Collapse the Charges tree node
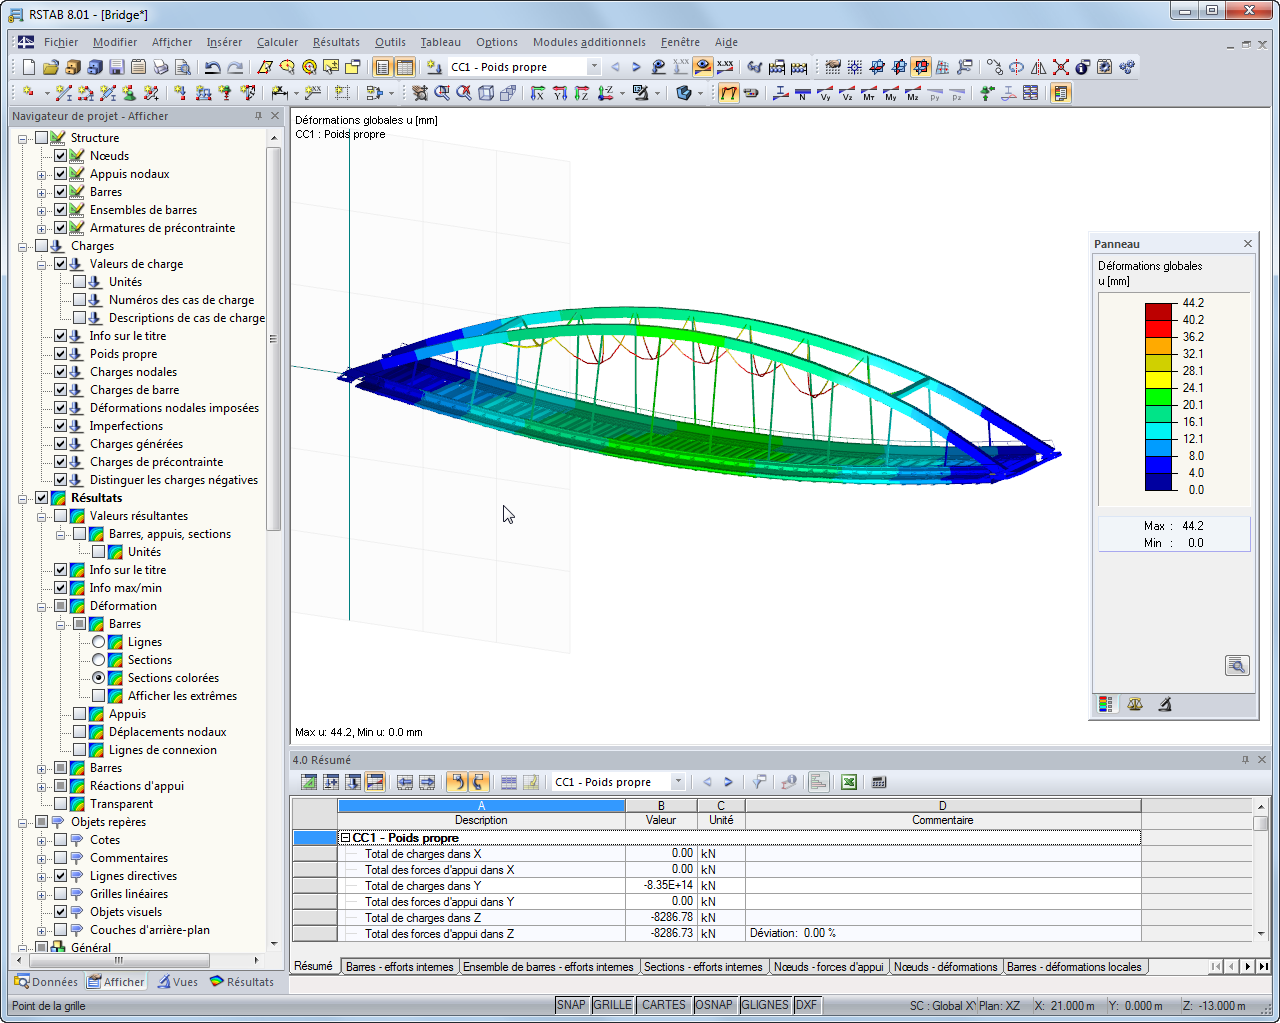Image resolution: width=1280 pixels, height=1023 pixels. pos(23,246)
